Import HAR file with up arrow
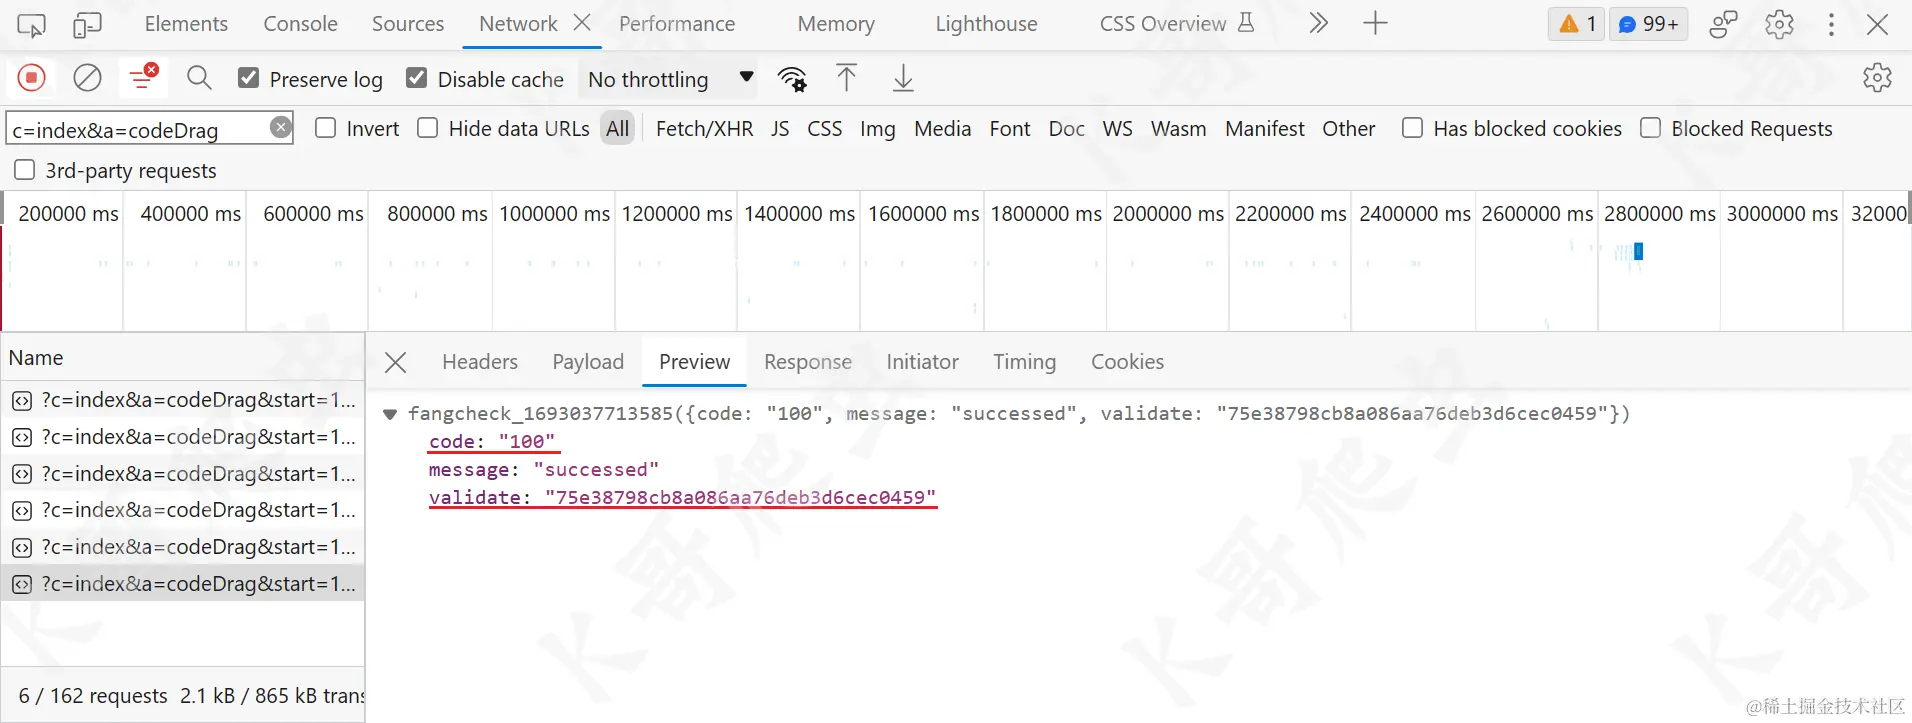 tap(846, 77)
